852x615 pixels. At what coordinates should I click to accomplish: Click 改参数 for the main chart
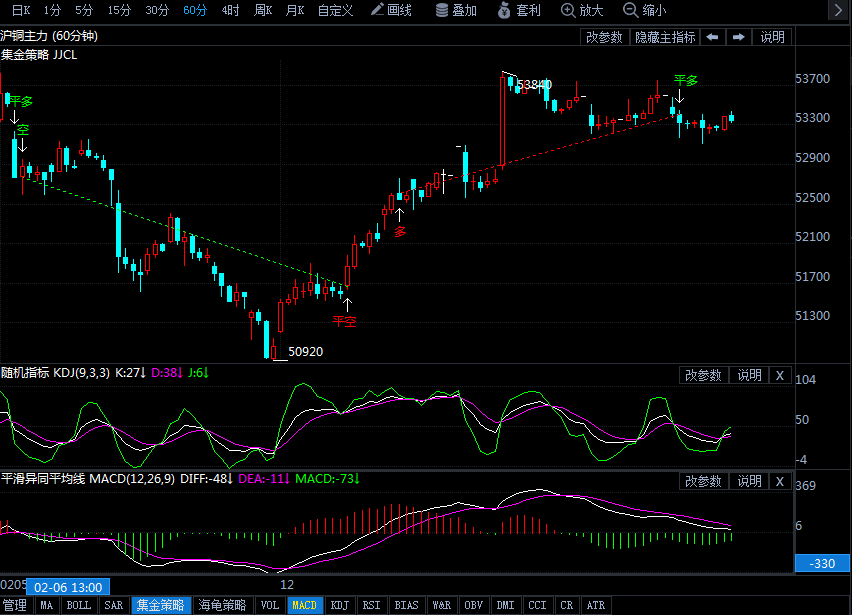604,37
